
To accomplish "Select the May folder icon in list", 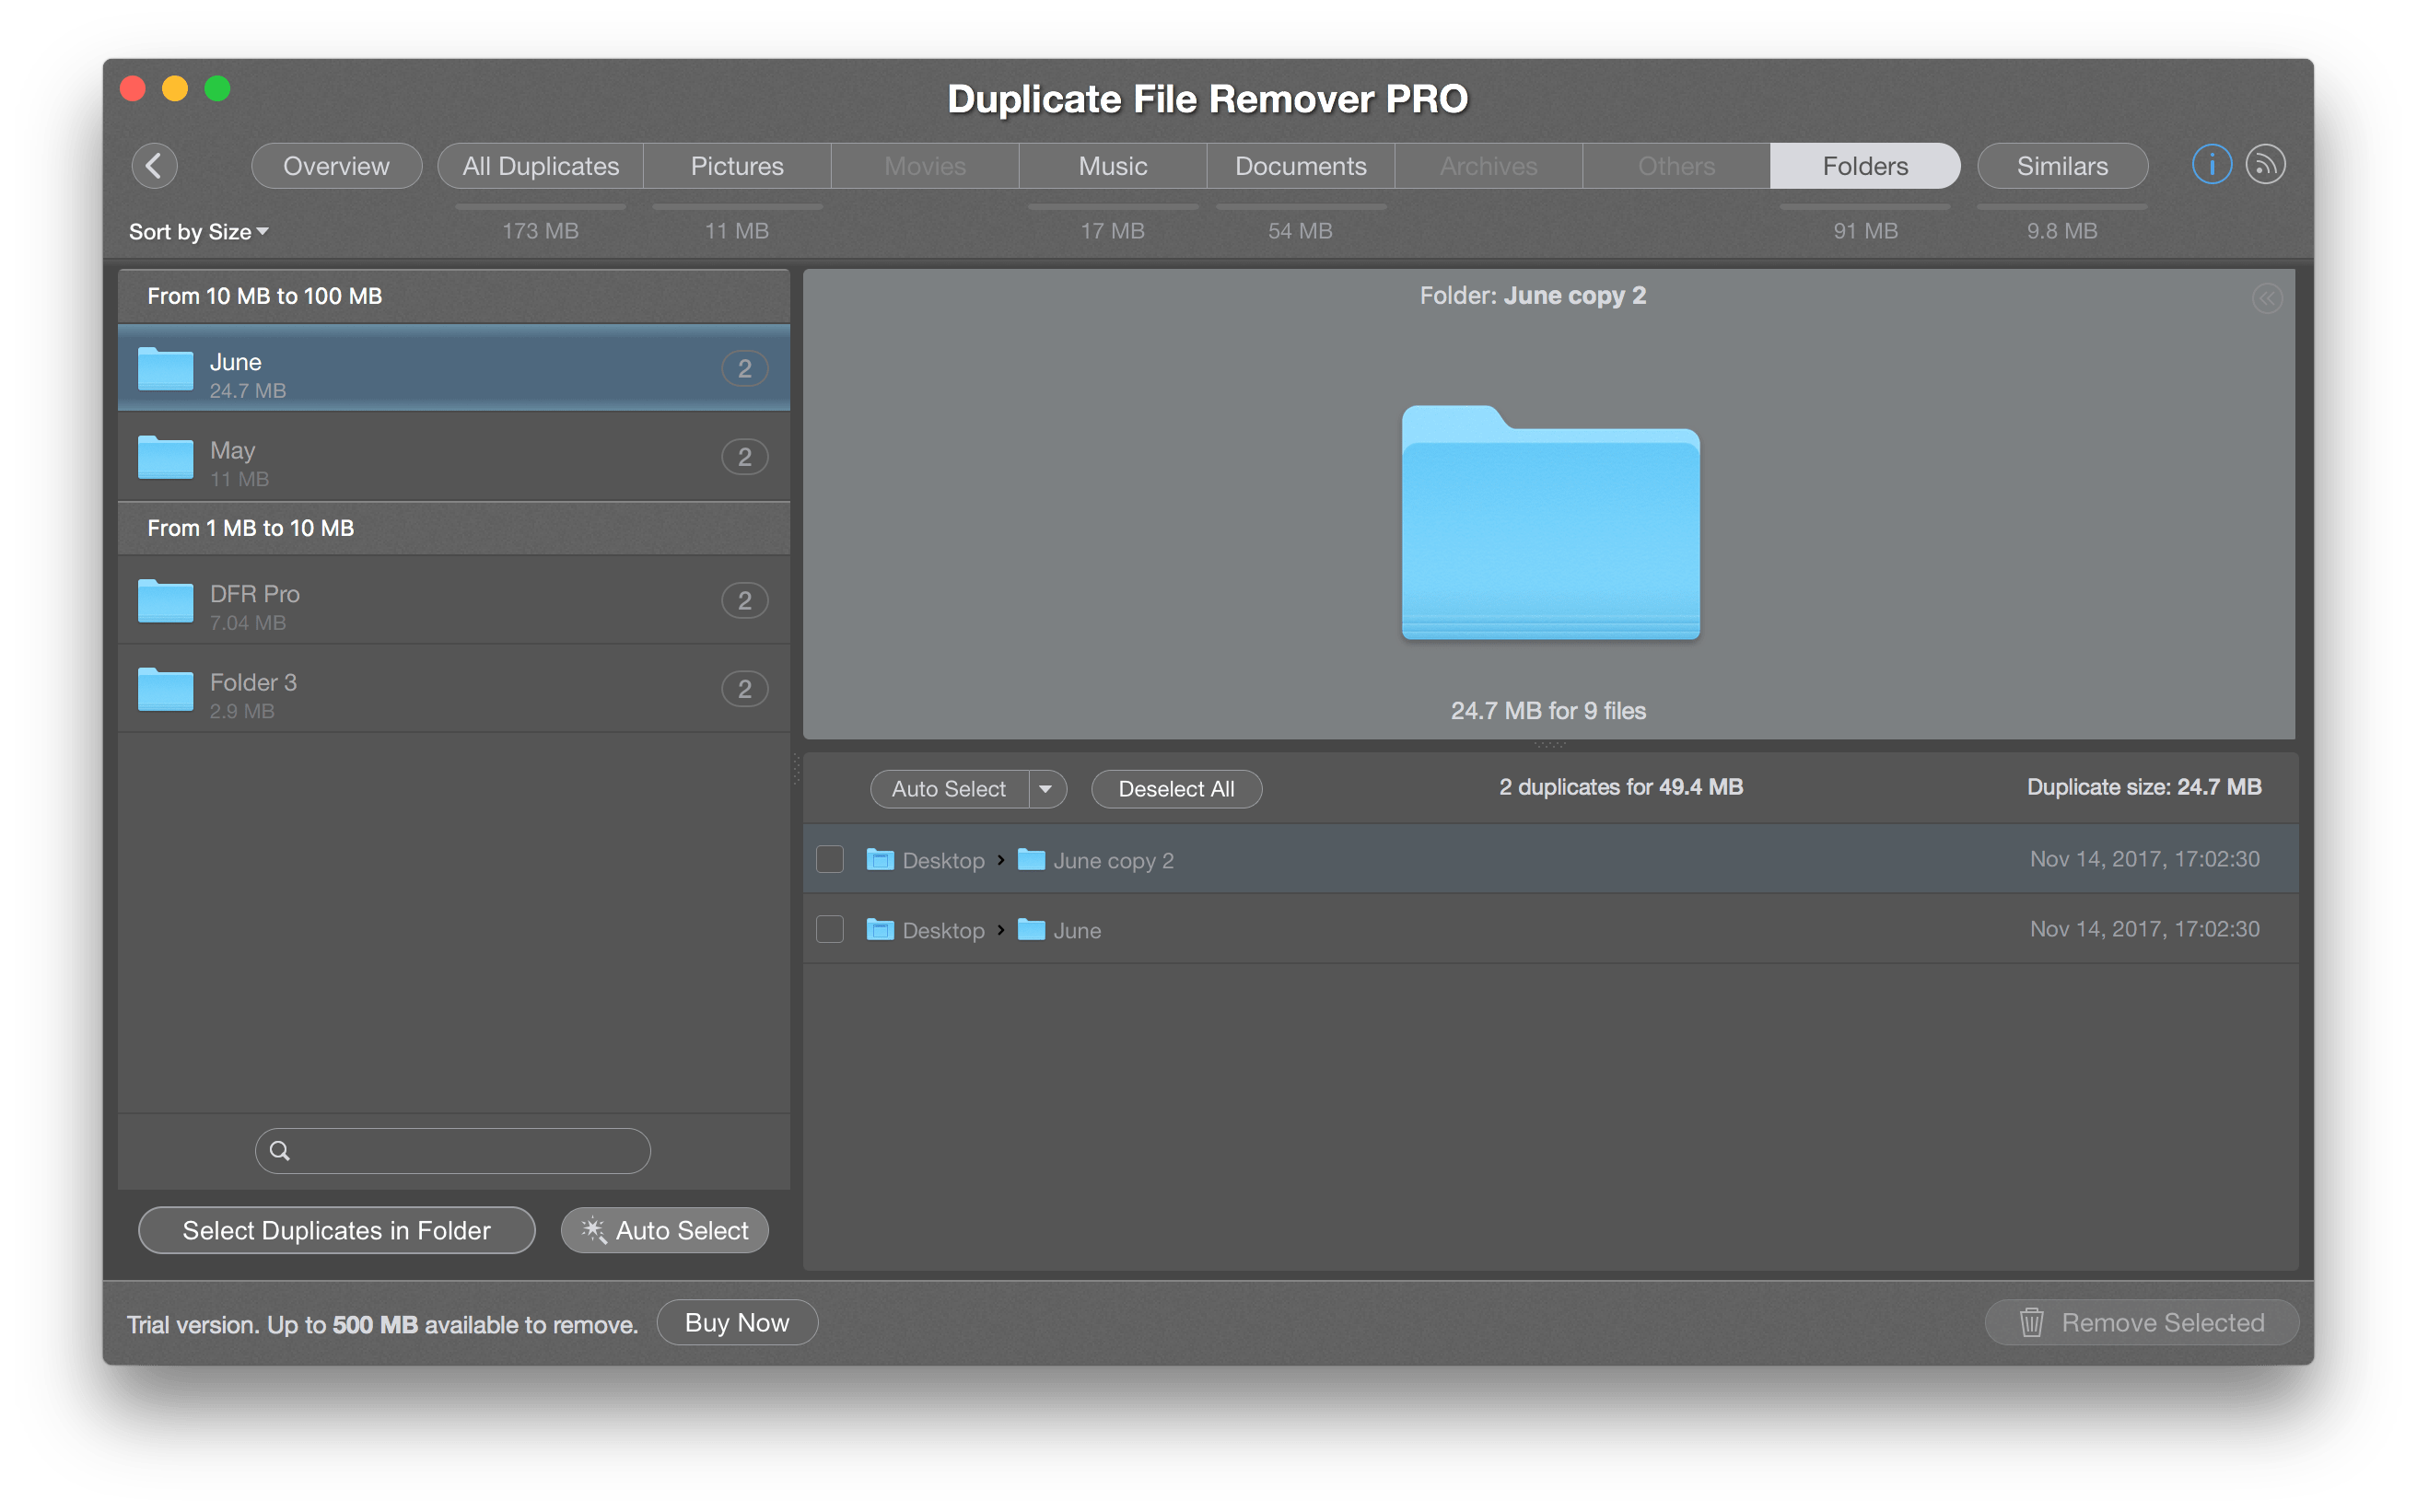I will pos(165,458).
